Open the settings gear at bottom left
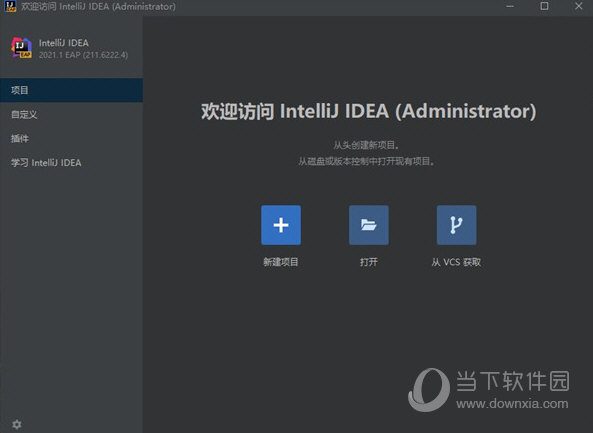 pyautogui.click(x=17, y=424)
